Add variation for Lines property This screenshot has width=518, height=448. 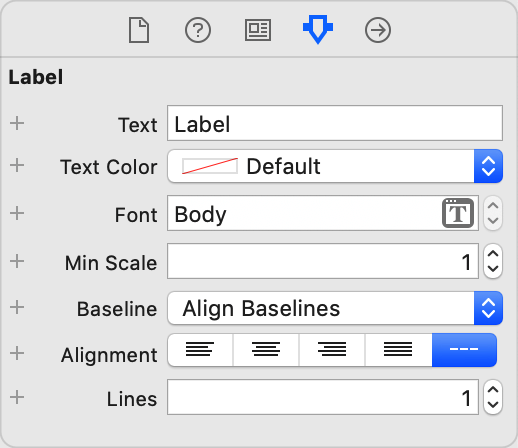[17, 397]
